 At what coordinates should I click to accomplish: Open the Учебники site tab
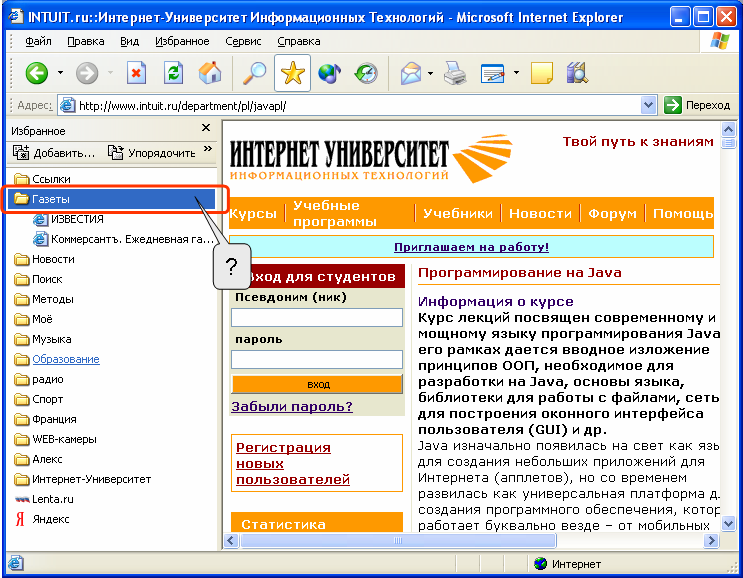tap(458, 213)
